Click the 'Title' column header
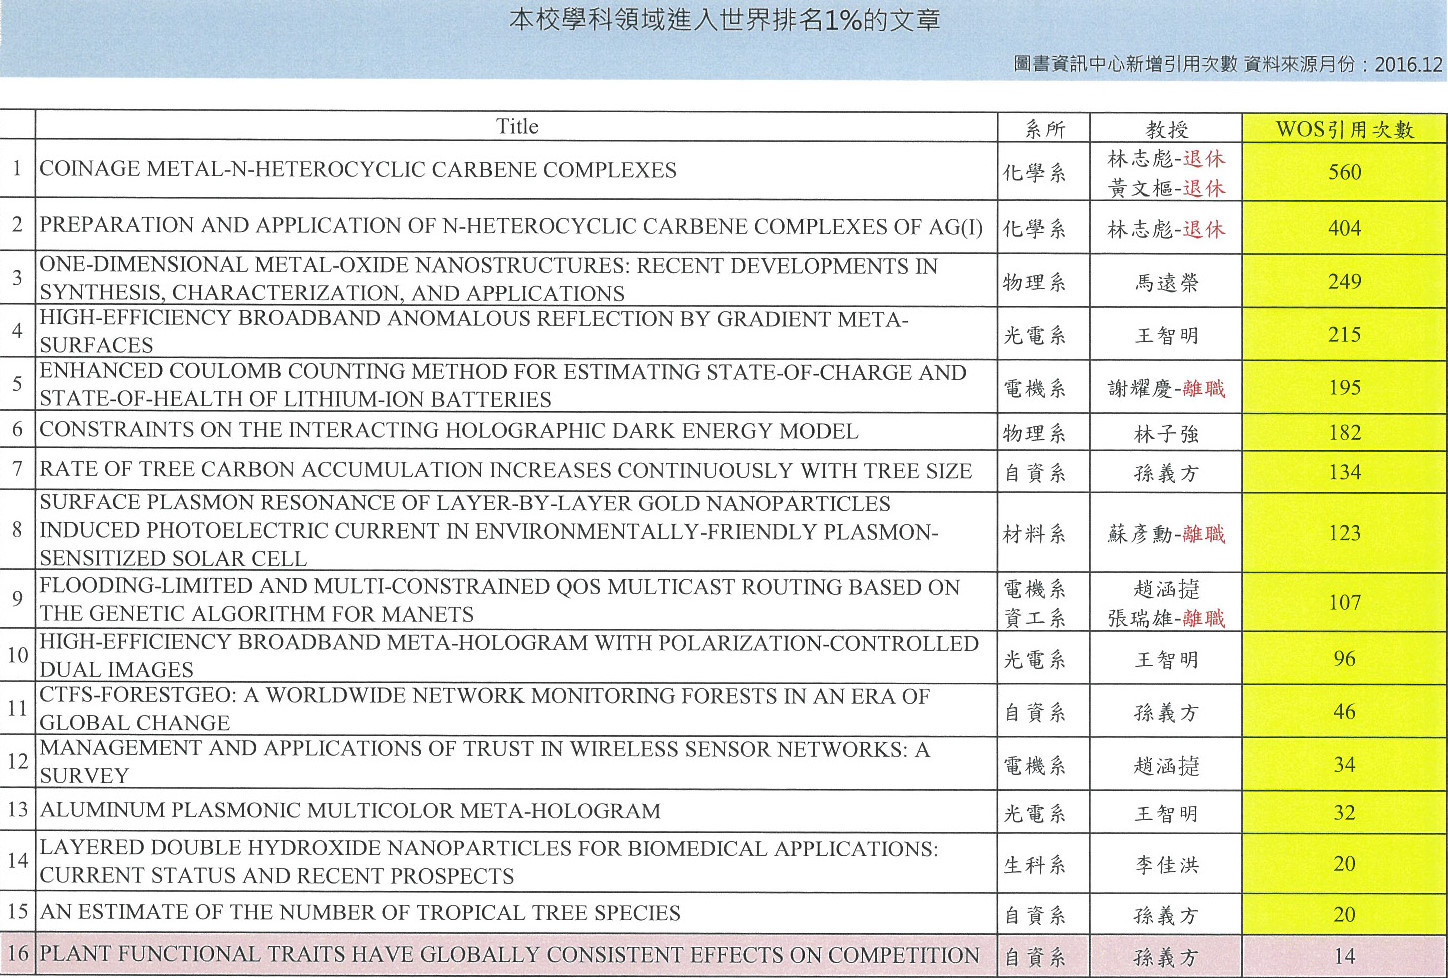1448x978 pixels. pyautogui.click(x=517, y=127)
